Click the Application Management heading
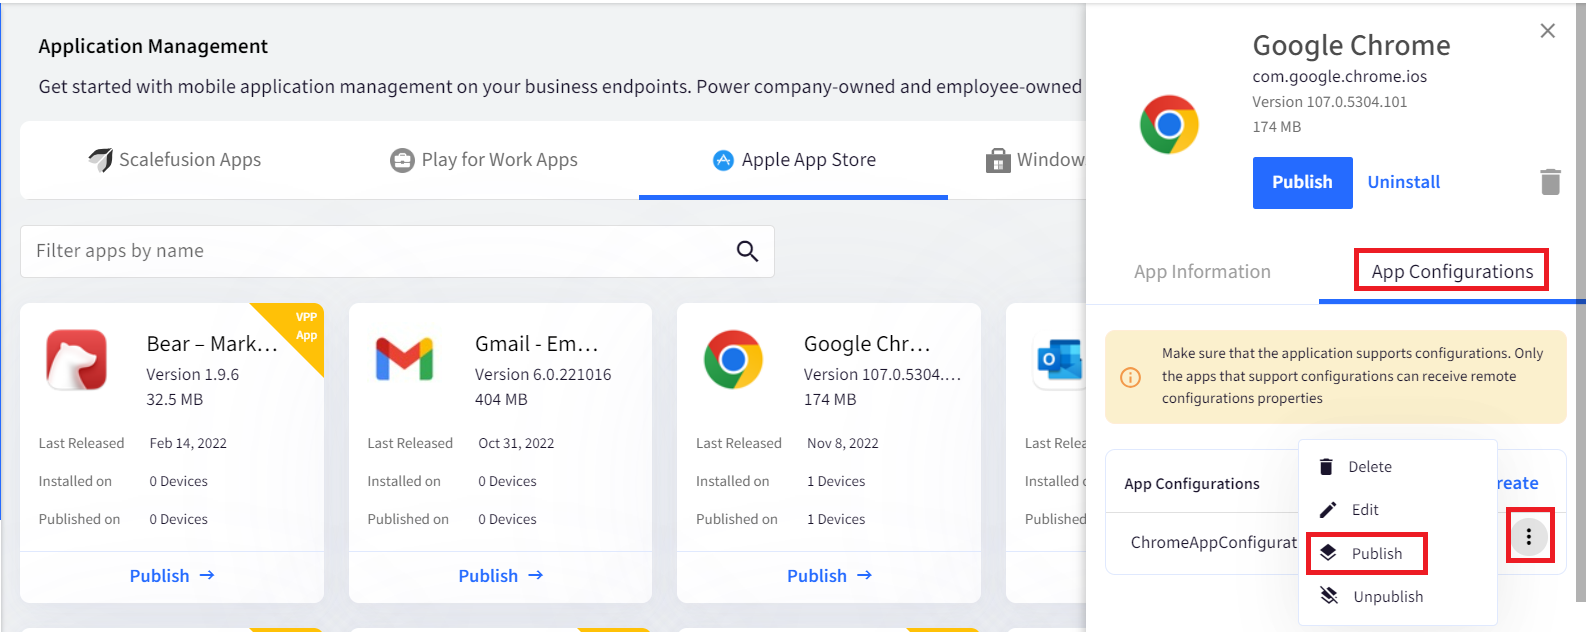 click(153, 46)
